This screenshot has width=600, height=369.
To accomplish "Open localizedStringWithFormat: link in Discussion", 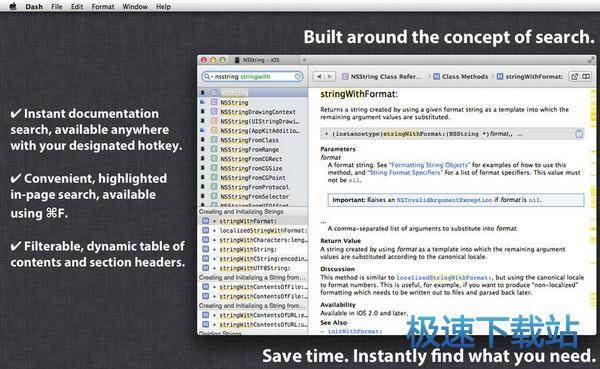I will 444,278.
